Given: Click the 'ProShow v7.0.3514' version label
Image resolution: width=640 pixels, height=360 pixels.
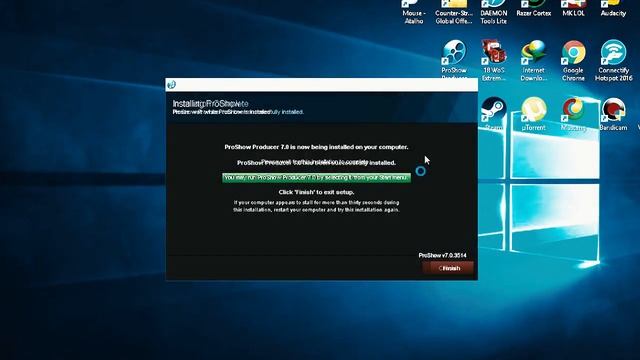Looking at the screenshot, I should pyautogui.click(x=442, y=255).
